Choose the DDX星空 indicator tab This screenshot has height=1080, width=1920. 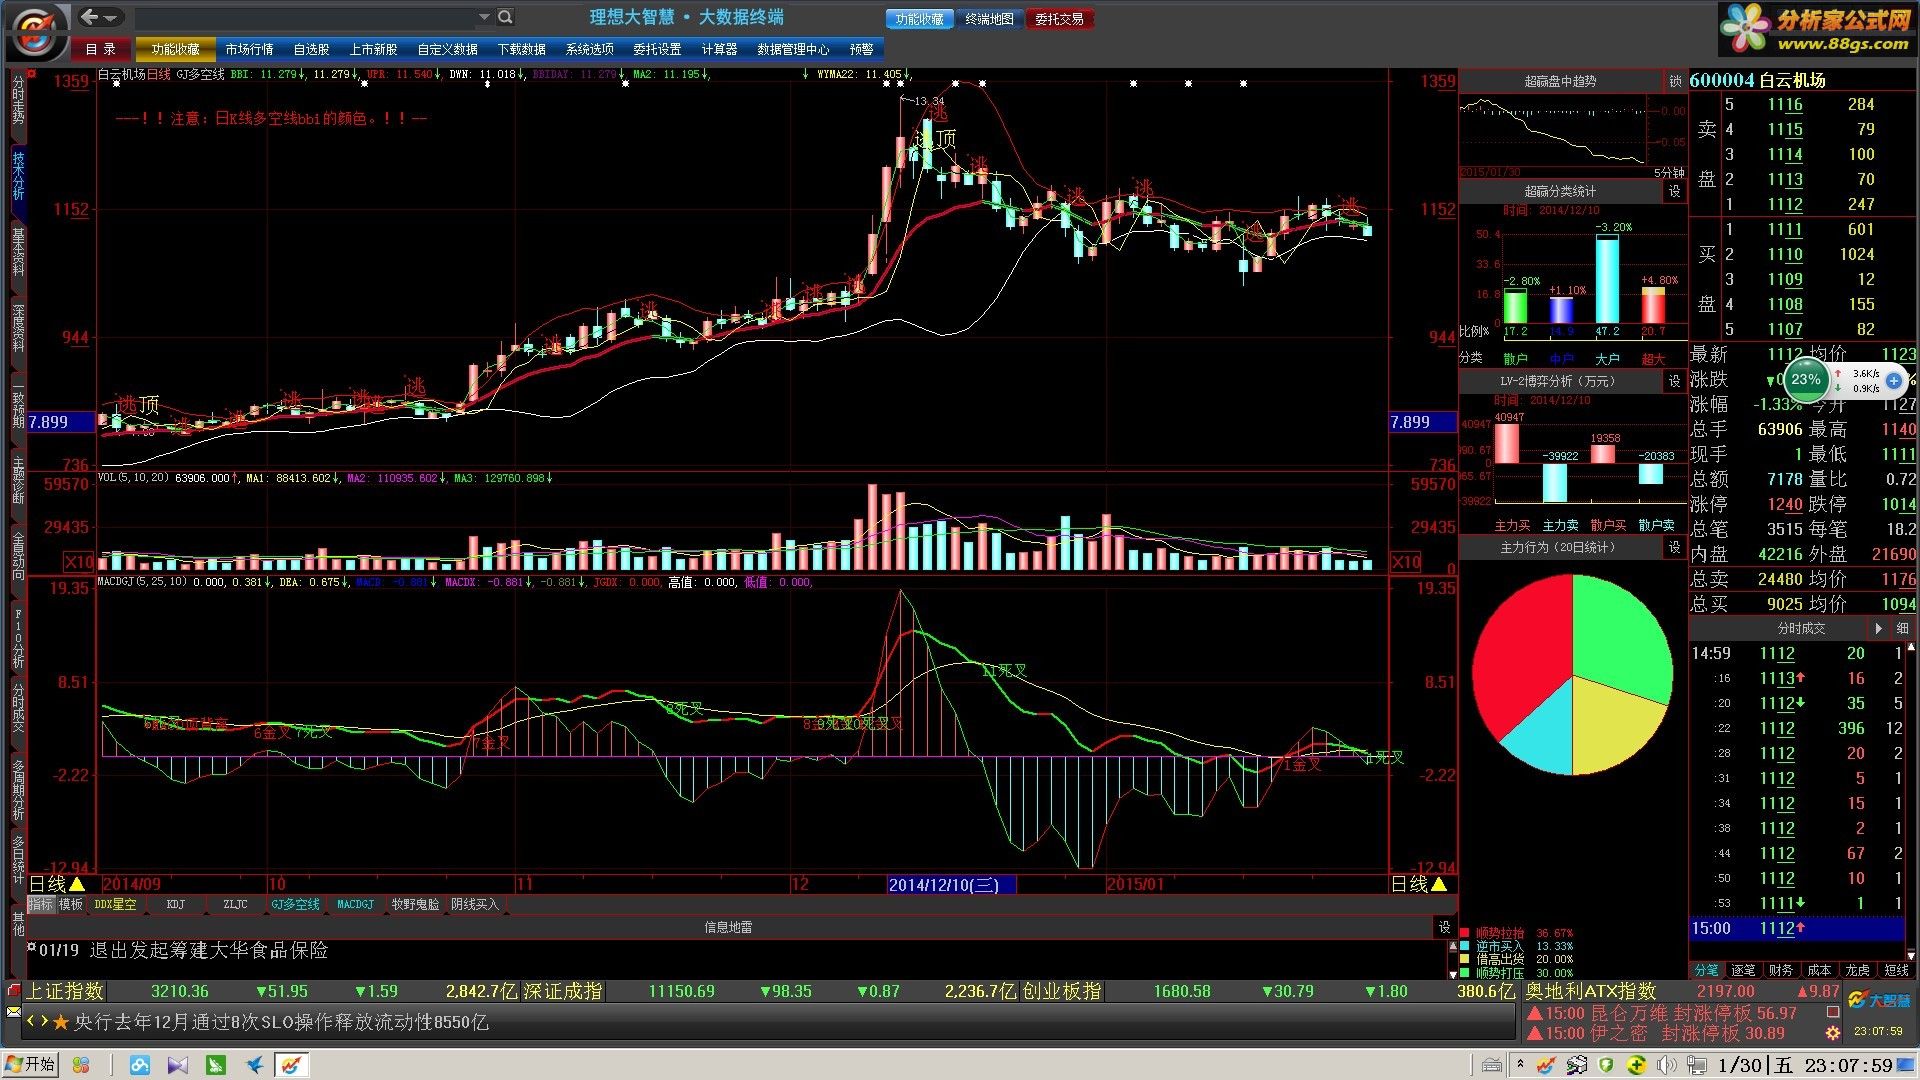[x=115, y=904]
